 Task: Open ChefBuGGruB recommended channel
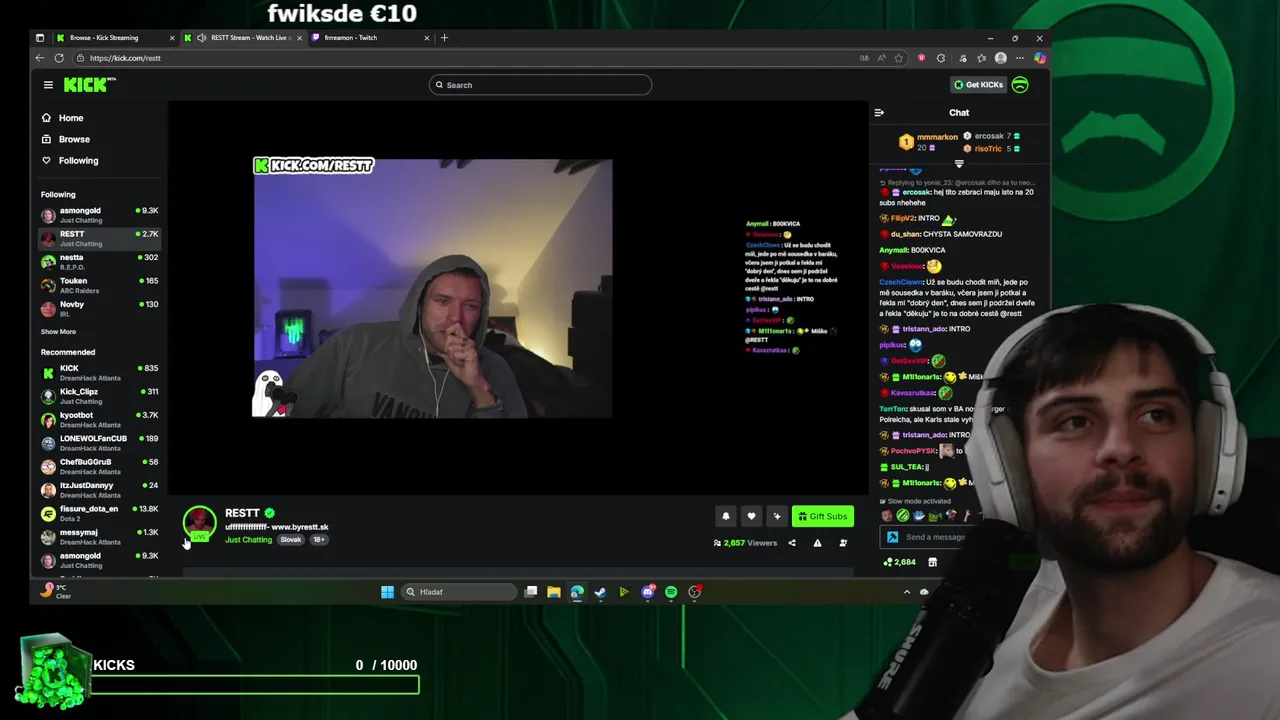[99, 466]
